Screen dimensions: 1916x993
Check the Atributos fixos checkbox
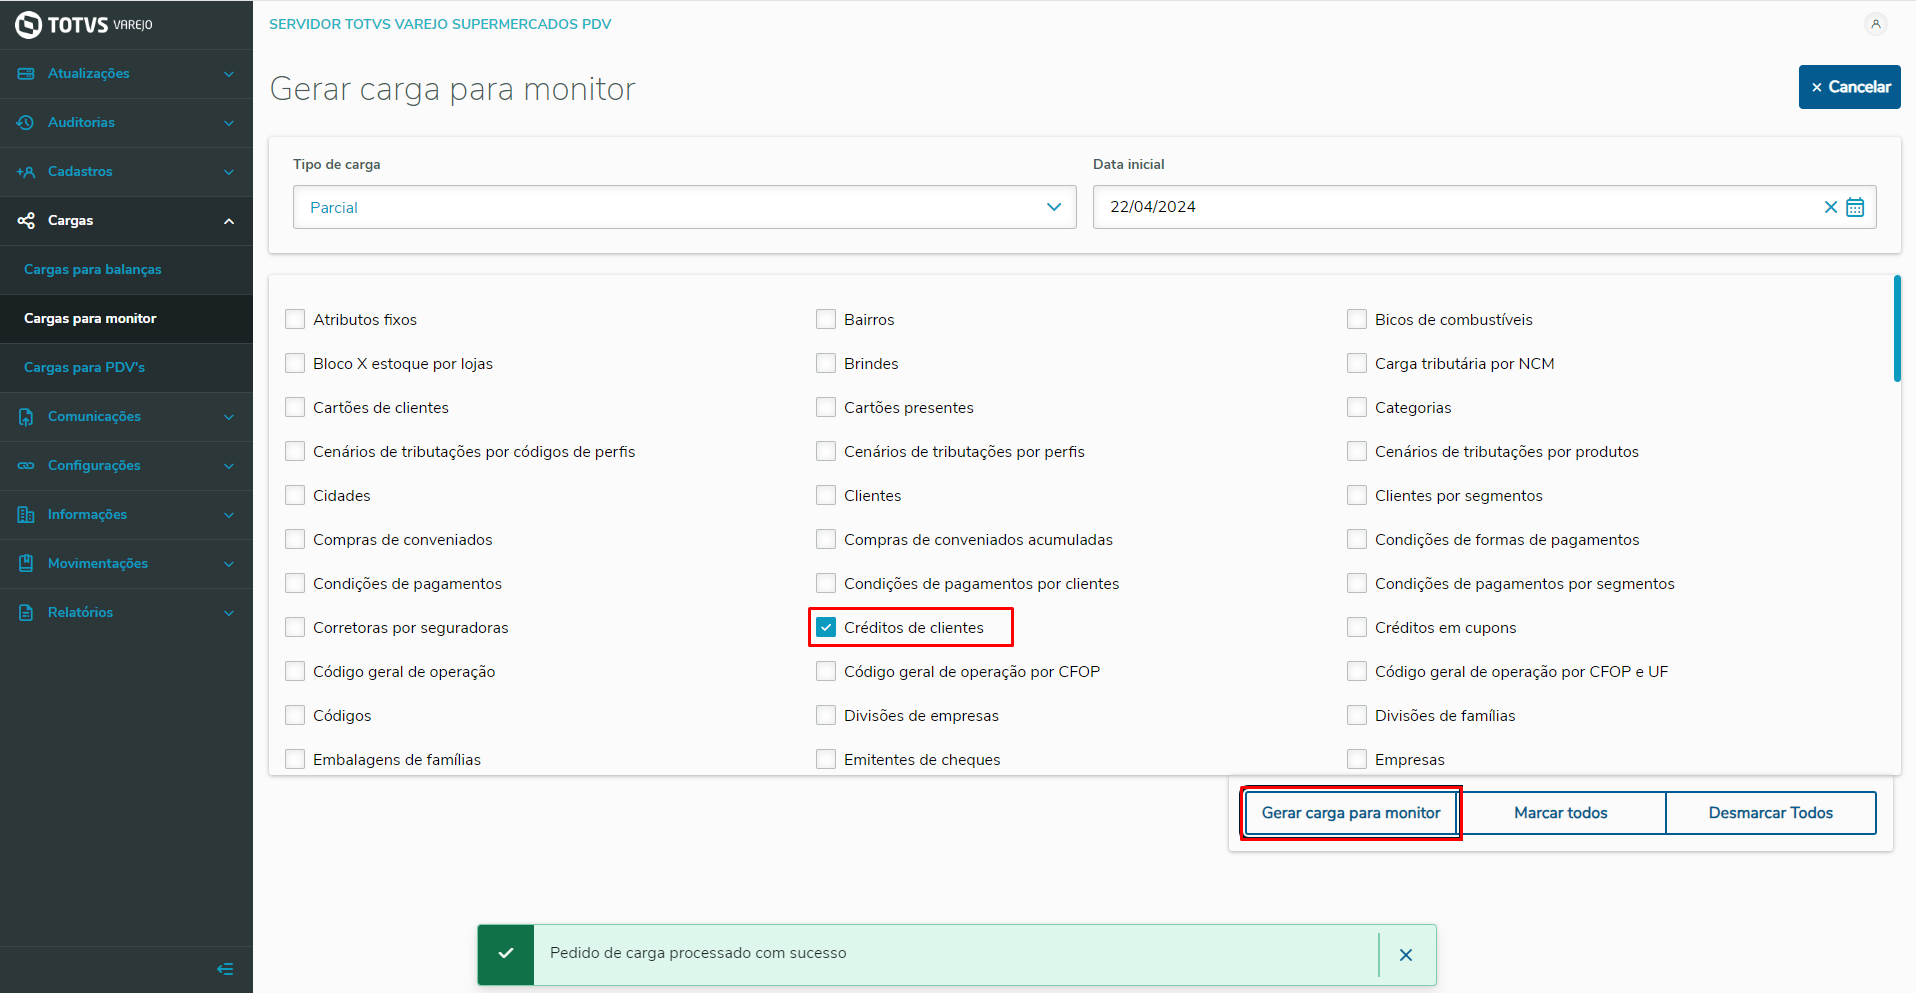click(295, 319)
